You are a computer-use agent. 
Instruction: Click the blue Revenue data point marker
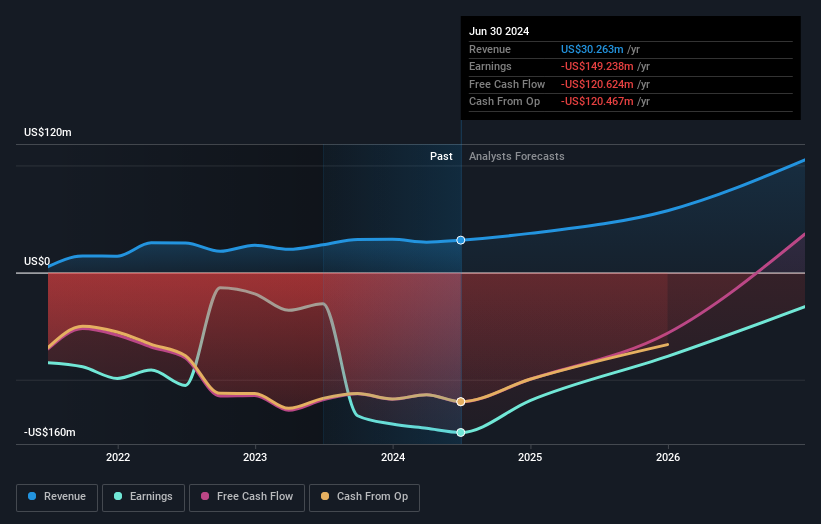(x=461, y=240)
